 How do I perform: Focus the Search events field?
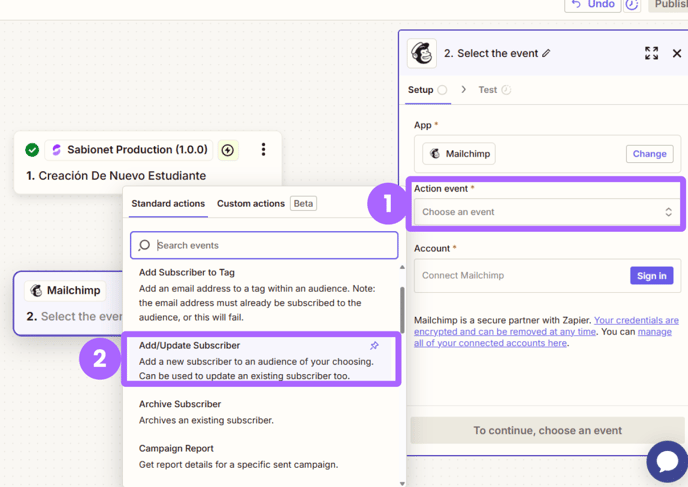(x=264, y=245)
